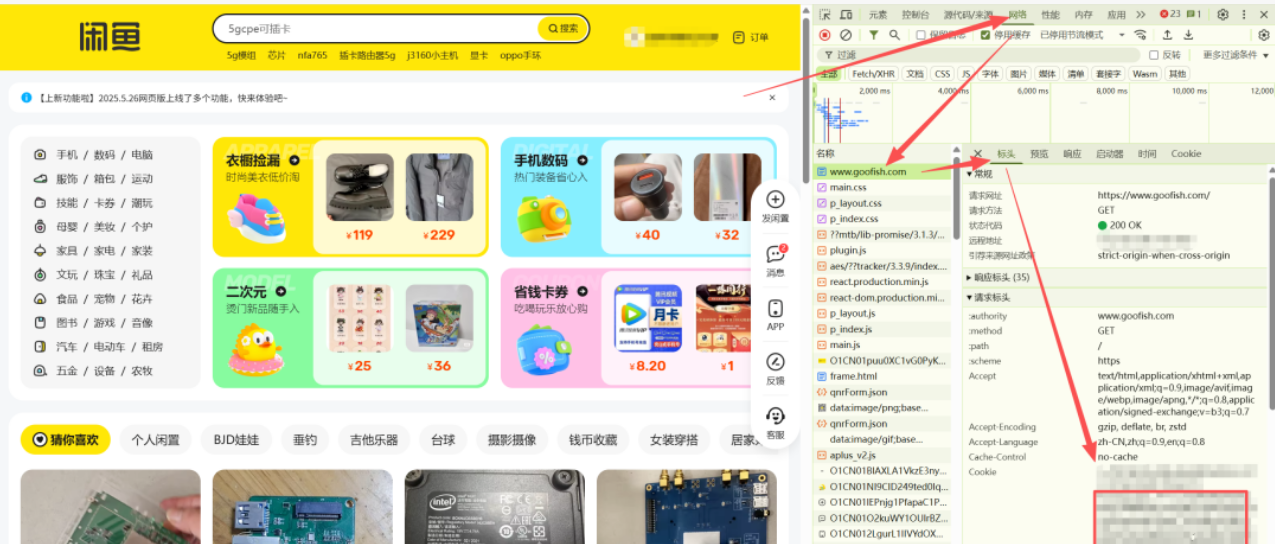Viewport: 1275px width, 544px height.
Task: Open DevTools settings gear in top bar
Action: (x=1223, y=15)
